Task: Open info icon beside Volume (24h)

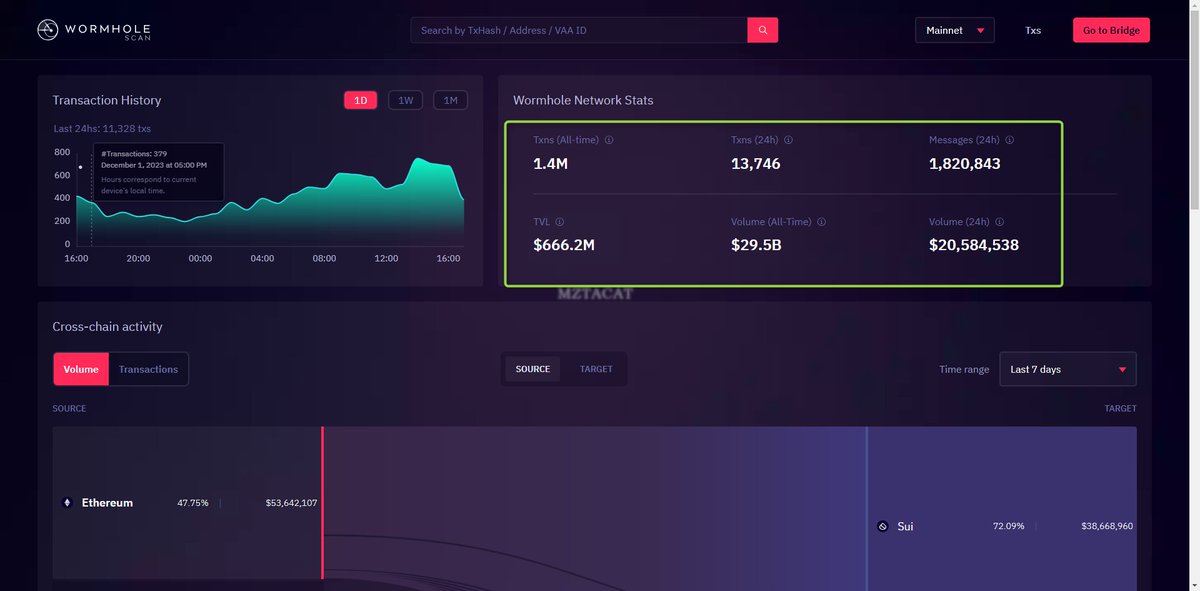Action: (x=999, y=222)
